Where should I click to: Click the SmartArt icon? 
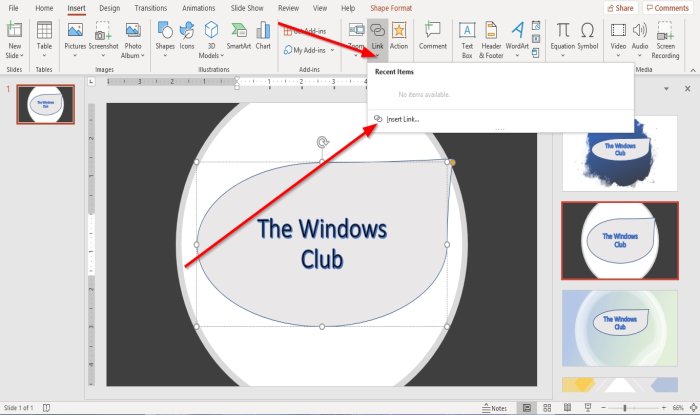[x=239, y=30]
